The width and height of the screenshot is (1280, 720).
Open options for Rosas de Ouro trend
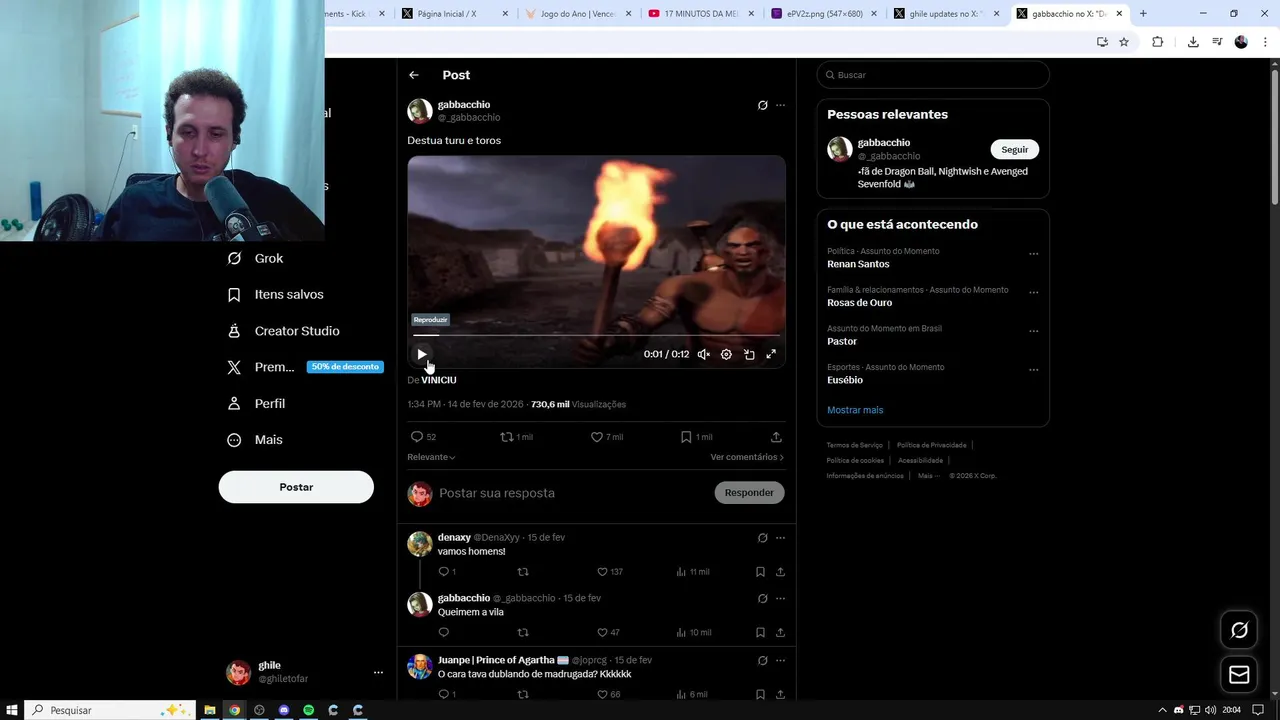[x=1034, y=293]
